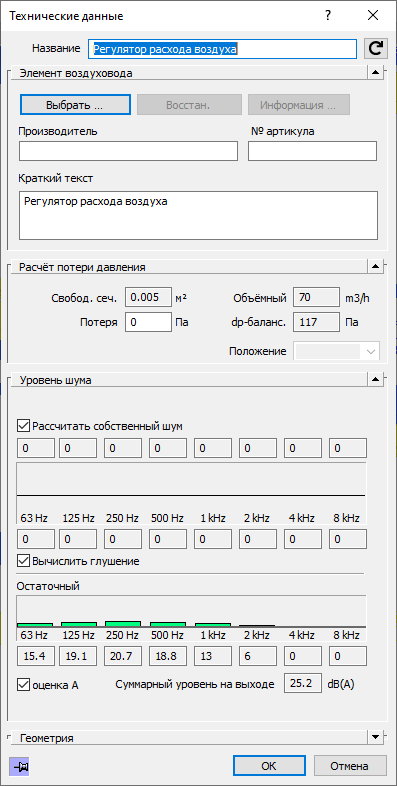Click the green 63 Hz bar in Остаточный chart
Viewport: 397px width, 786px height.
[x=35, y=625]
